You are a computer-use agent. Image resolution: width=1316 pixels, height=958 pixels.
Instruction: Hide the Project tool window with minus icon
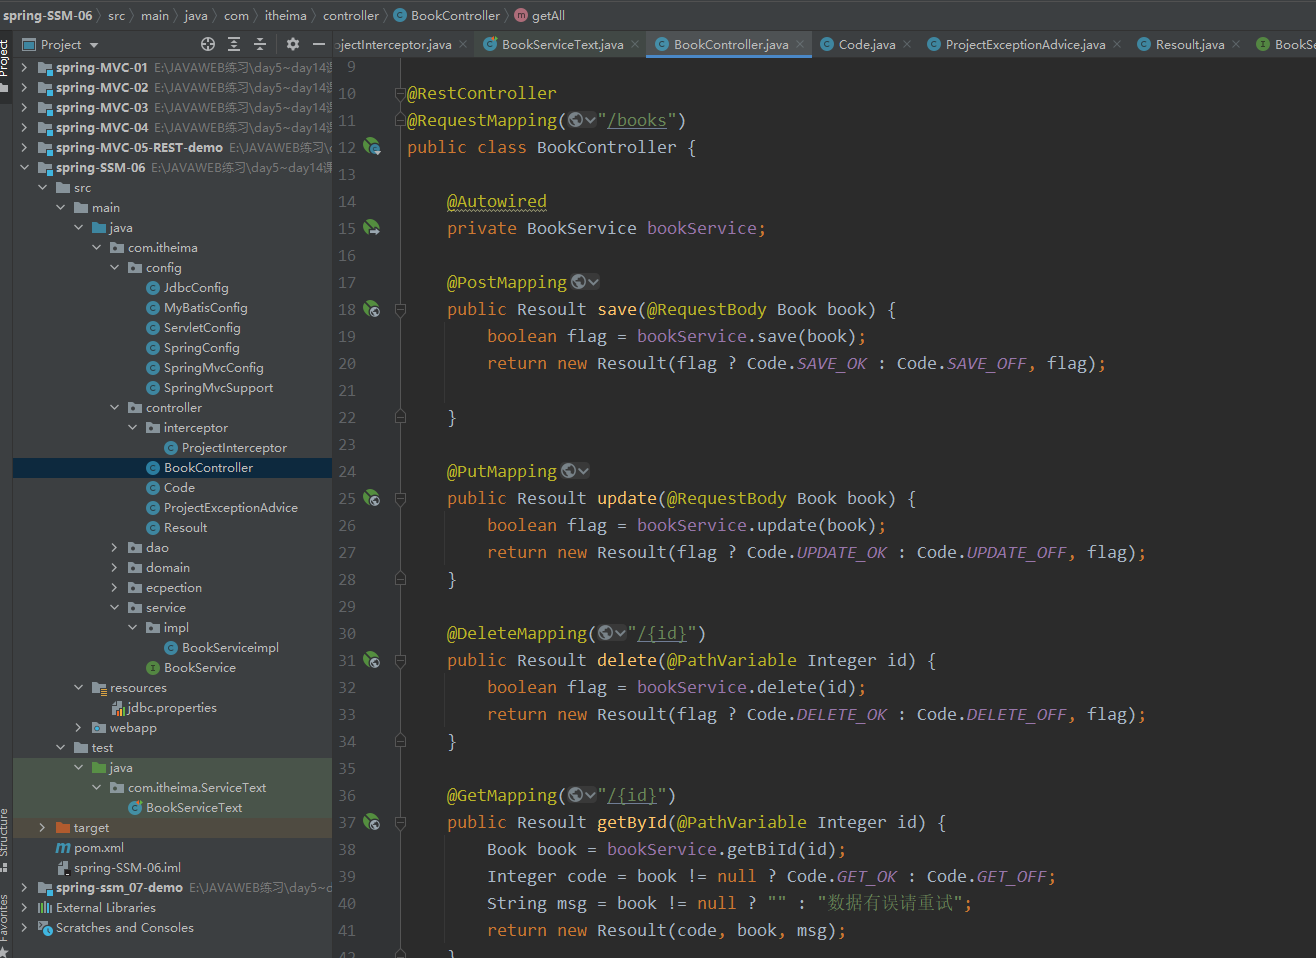(319, 44)
